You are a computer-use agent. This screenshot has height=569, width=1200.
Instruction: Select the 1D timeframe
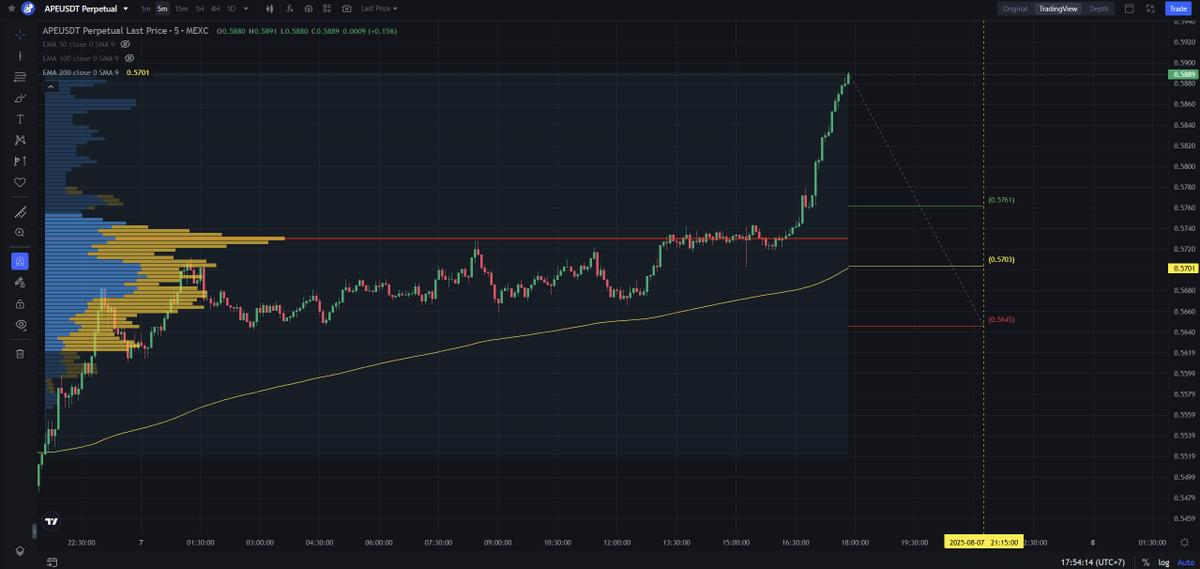coord(231,8)
